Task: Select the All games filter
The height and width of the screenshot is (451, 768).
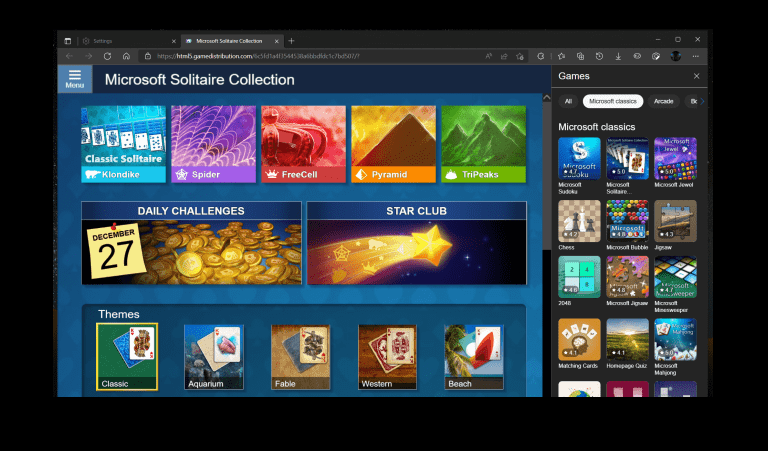Action: pos(568,101)
